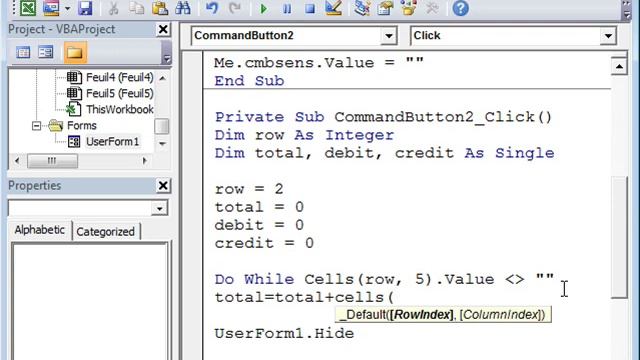Click the project tree scroll up arrow
The image size is (640, 360).
tap(162, 78)
